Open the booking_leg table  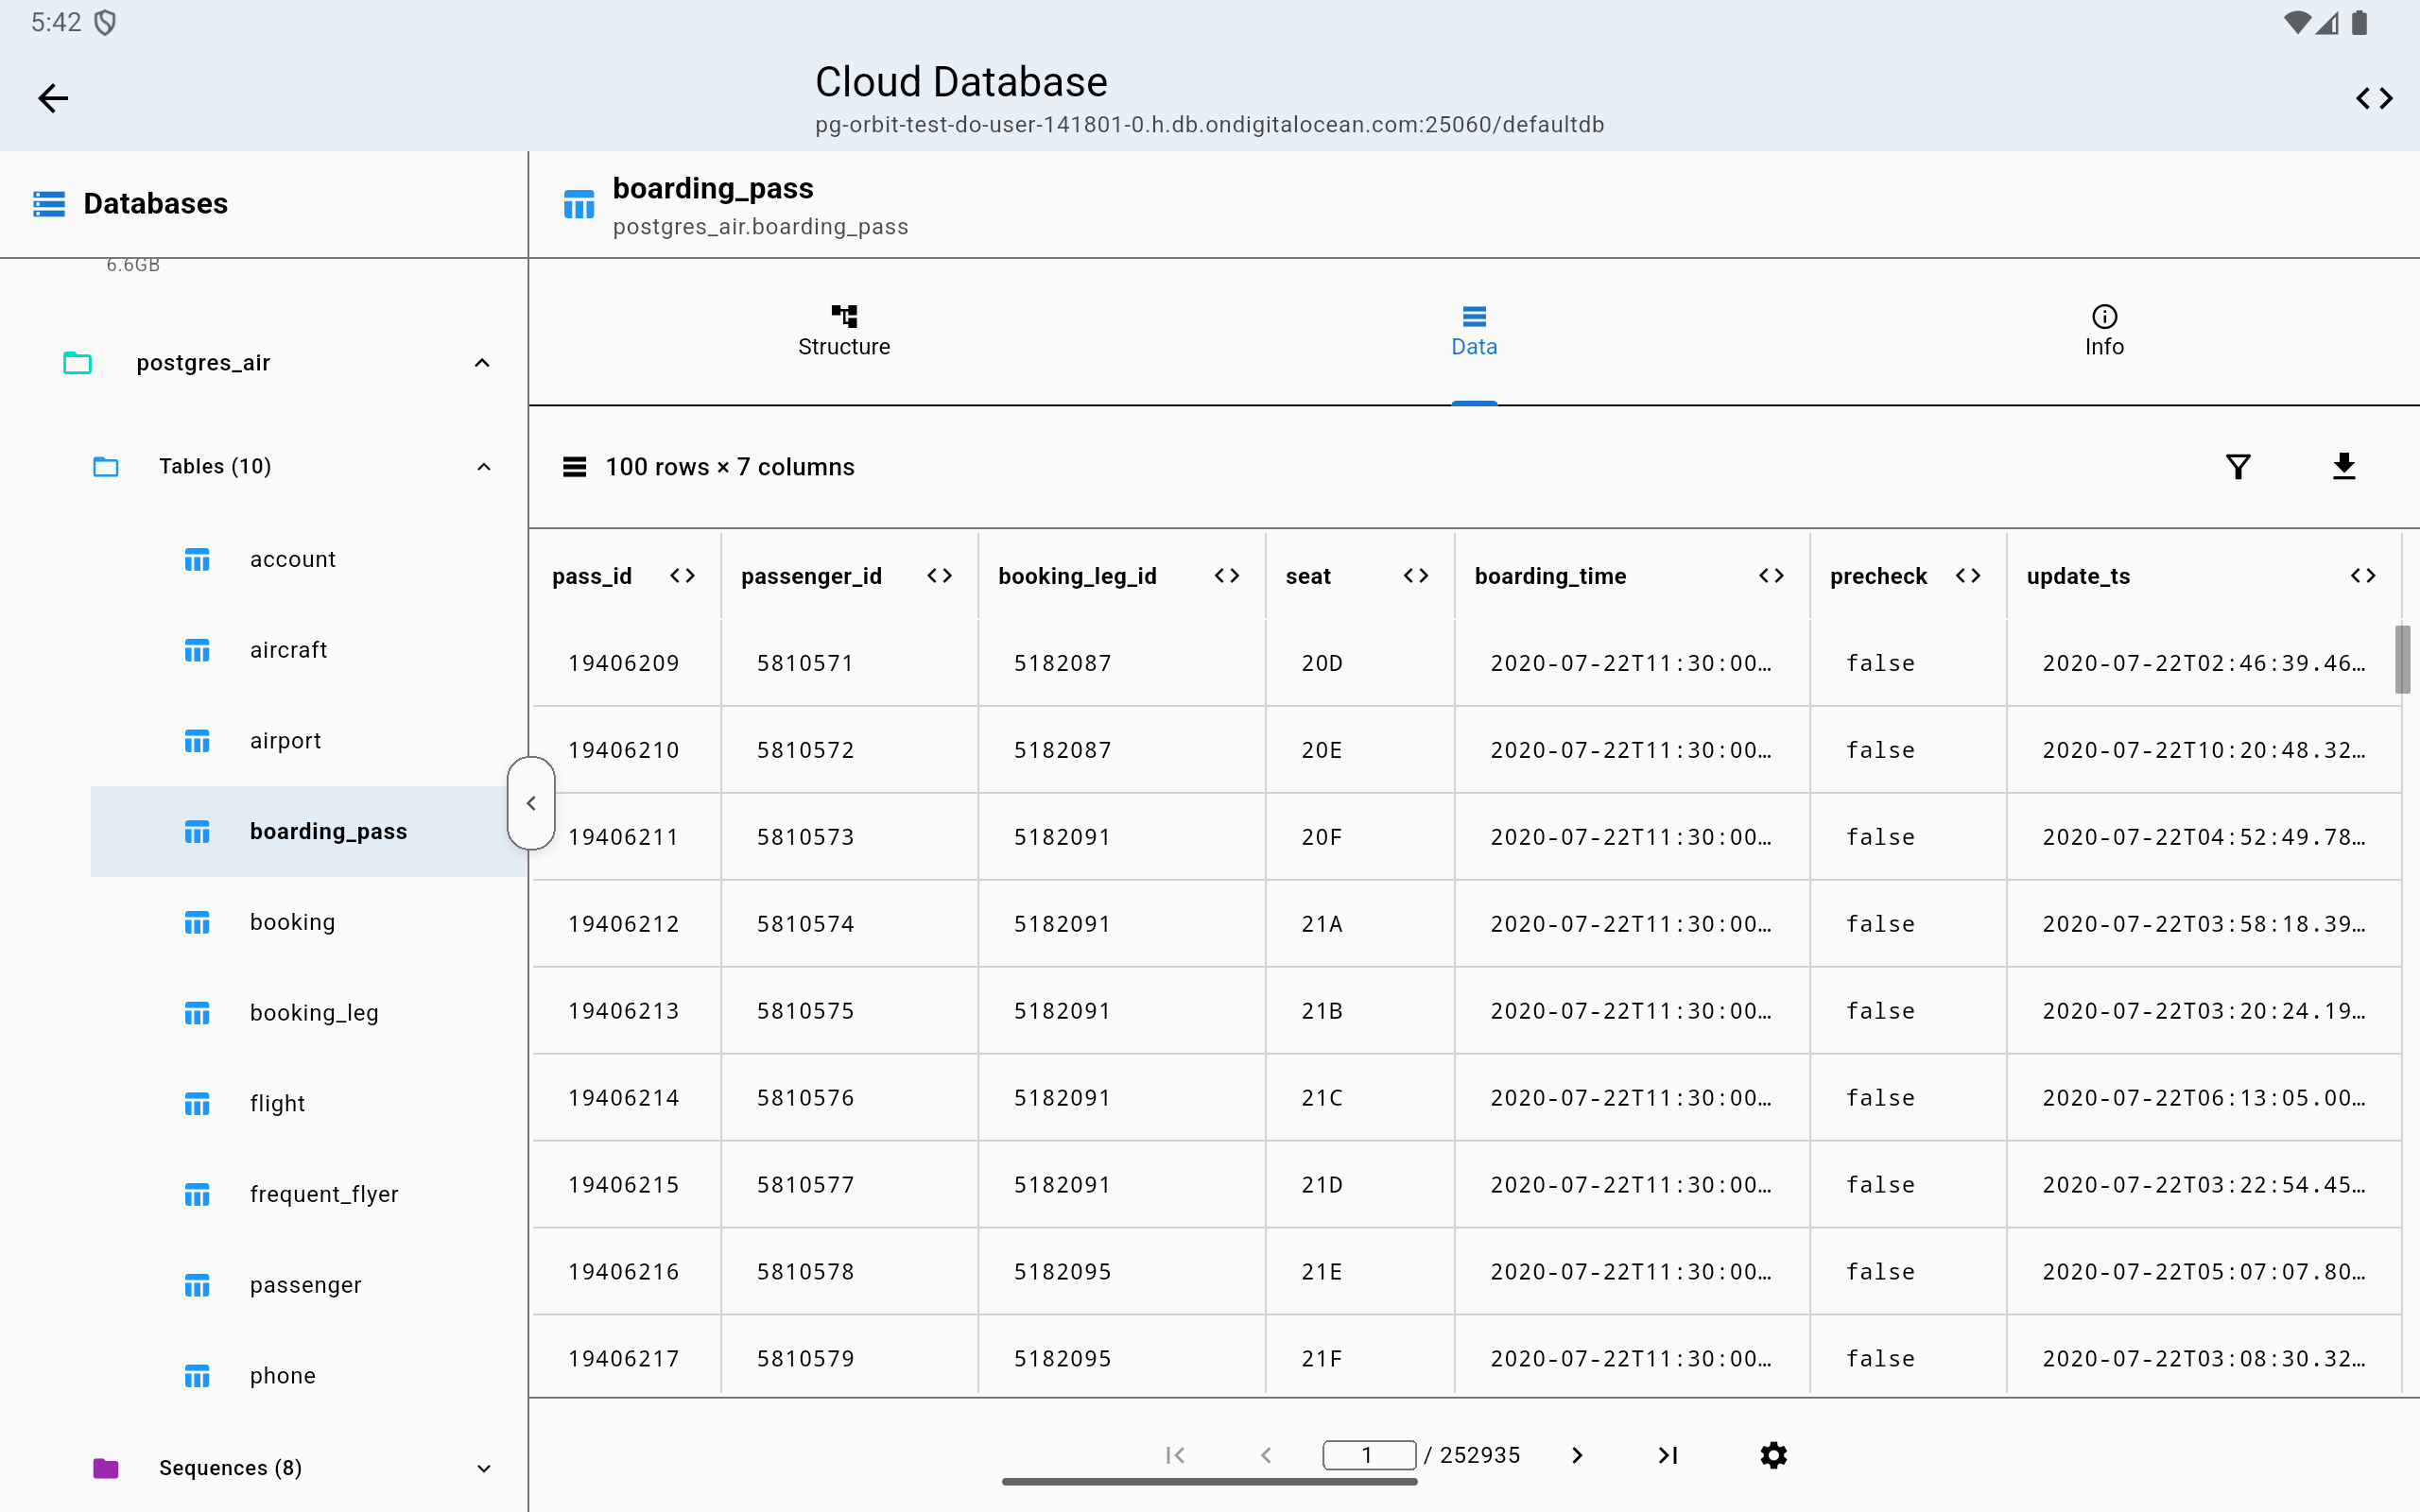308,1013
